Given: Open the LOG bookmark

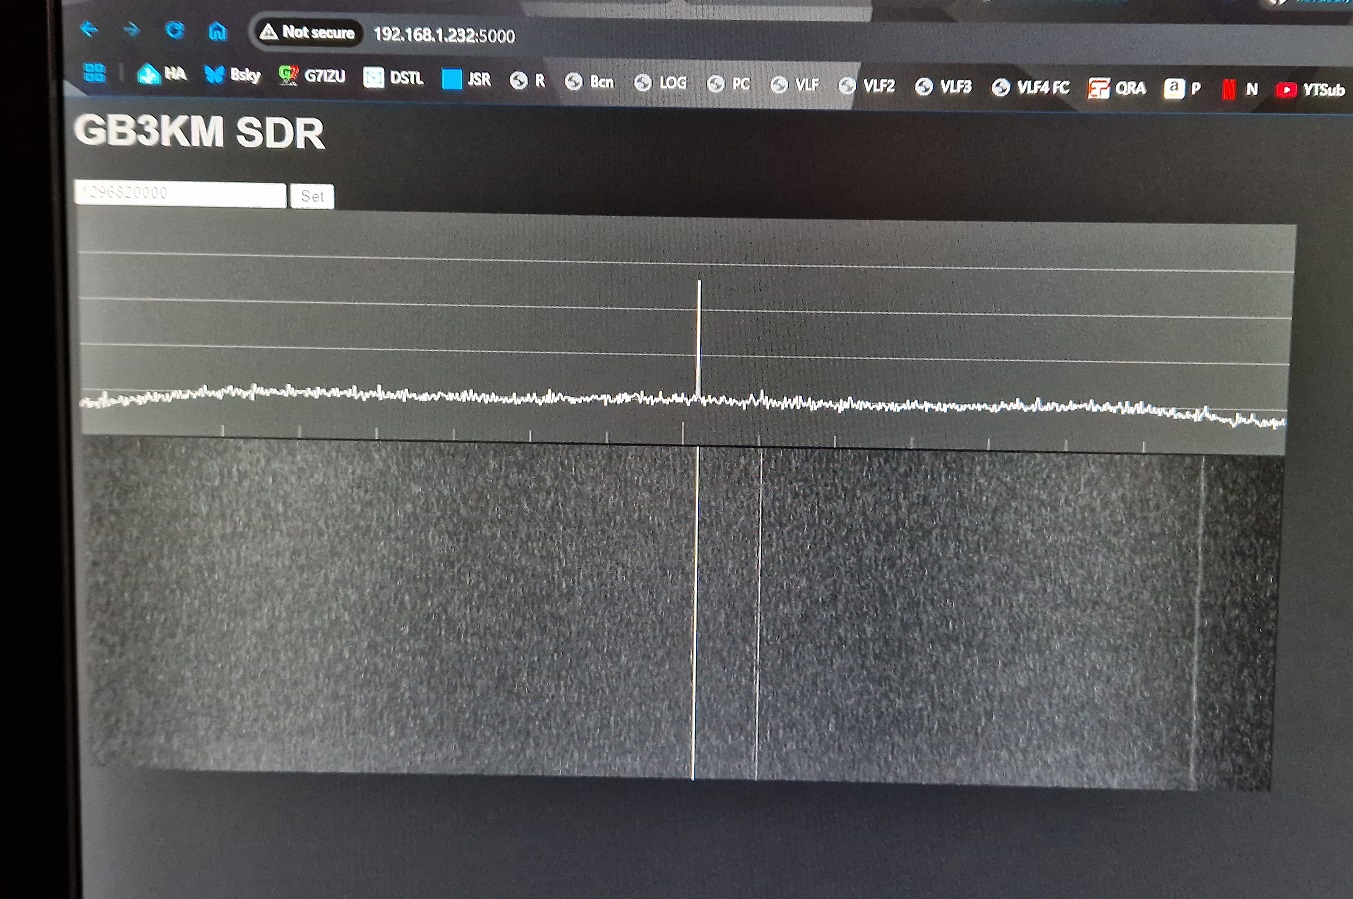Looking at the screenshot, I should coord(661,82).
